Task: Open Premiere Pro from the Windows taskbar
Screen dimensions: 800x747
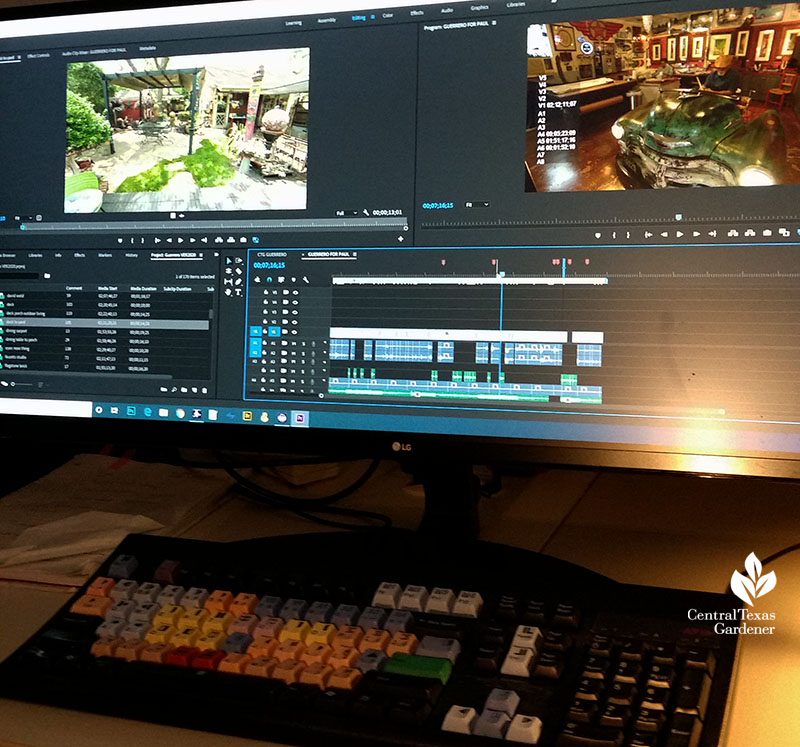Action: pyautogui.click(x=299, y=418)
